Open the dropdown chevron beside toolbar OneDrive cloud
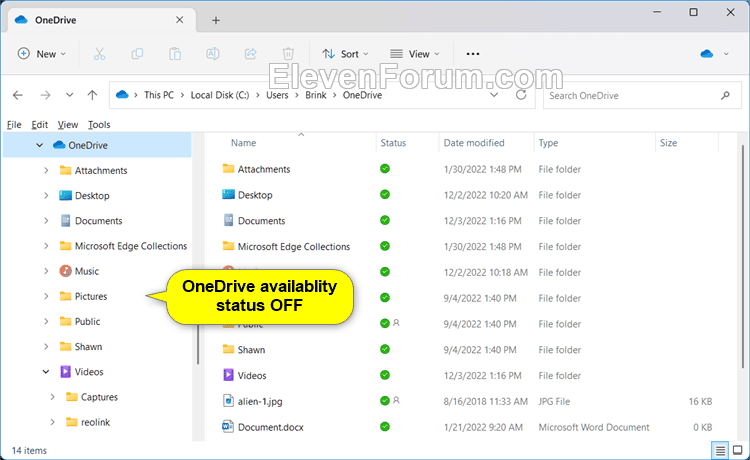 726,54
